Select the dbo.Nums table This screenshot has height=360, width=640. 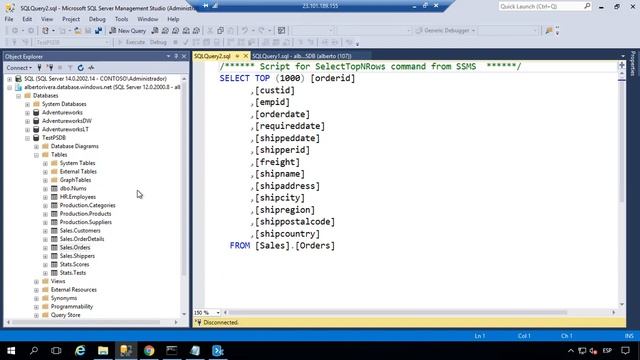coord(73,188)
